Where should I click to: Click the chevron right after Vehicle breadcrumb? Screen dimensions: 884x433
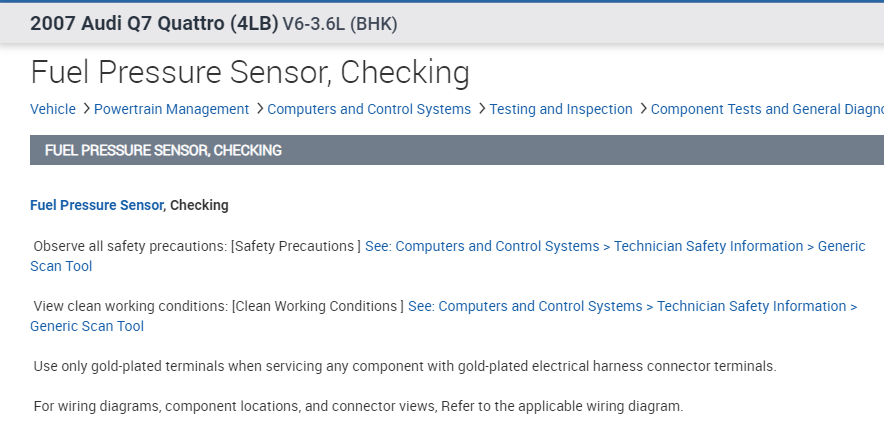coord(86,109)
